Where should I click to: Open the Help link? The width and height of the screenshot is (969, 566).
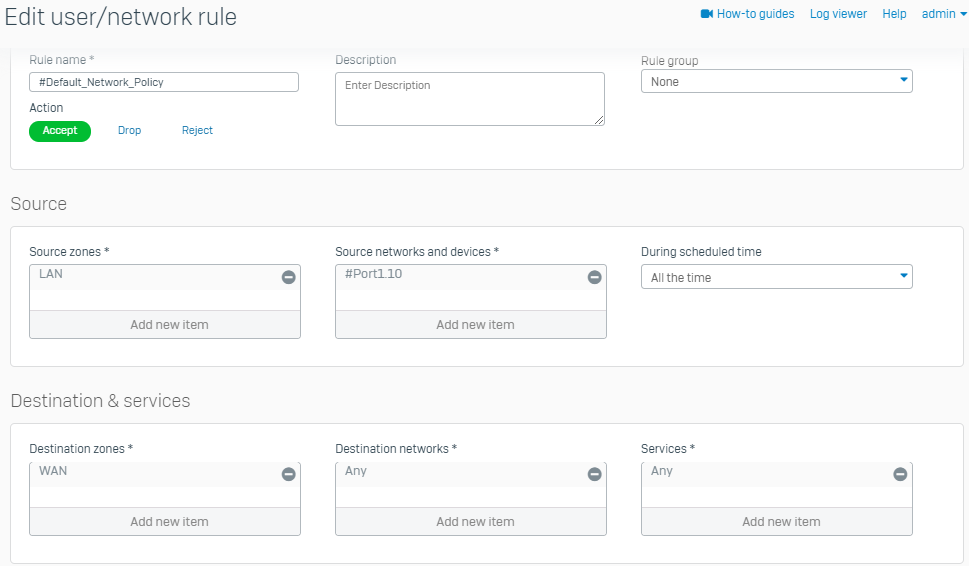coord(894,14)
